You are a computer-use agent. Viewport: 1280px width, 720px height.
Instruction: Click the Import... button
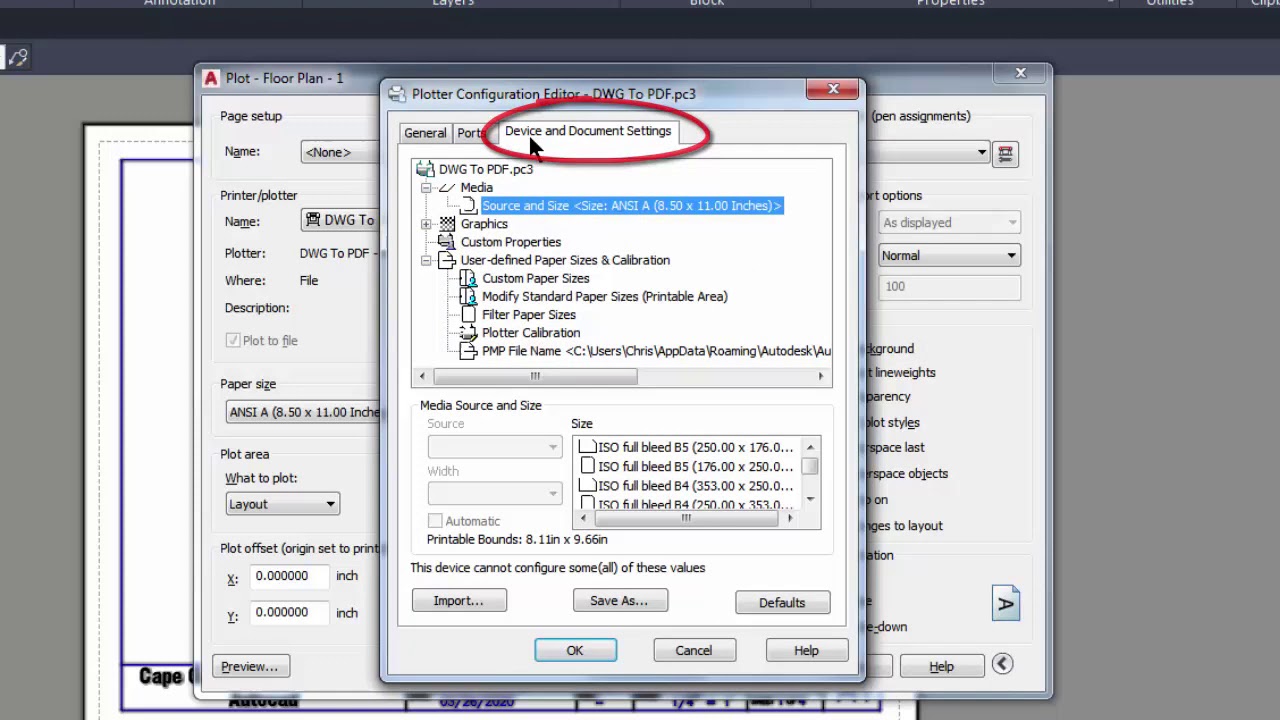(459, 601)
